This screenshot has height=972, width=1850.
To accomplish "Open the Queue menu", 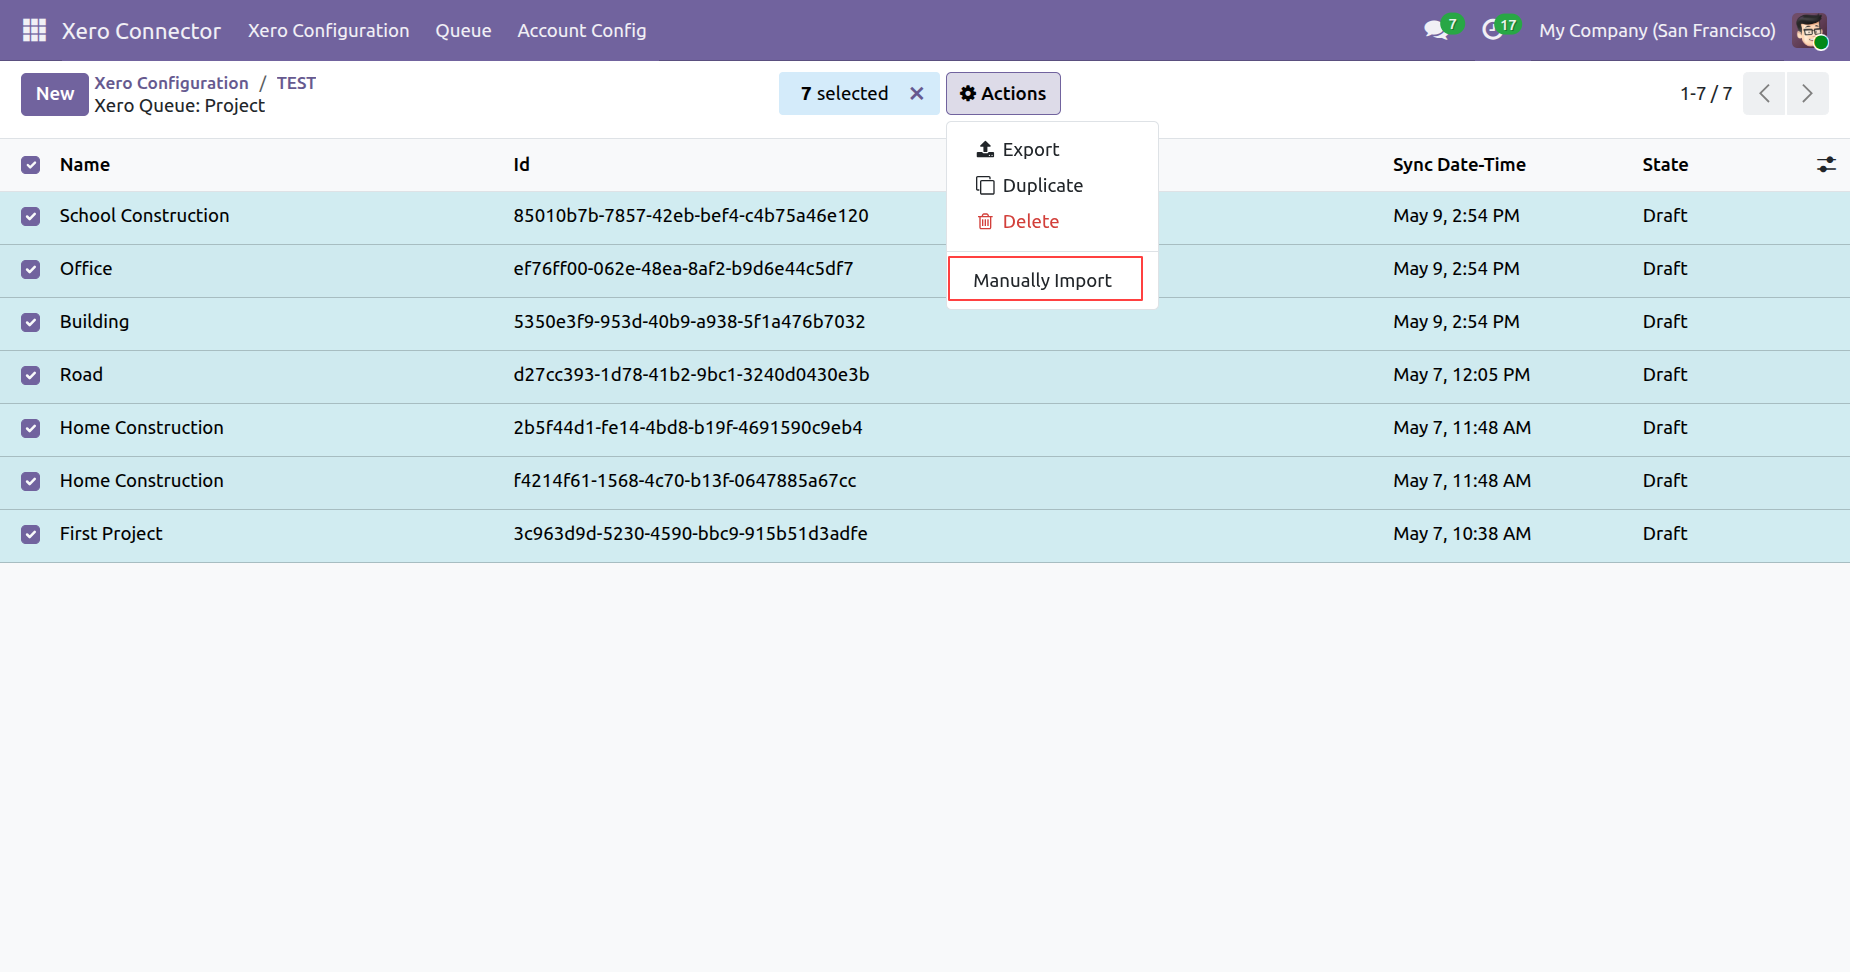I will 463,30.
